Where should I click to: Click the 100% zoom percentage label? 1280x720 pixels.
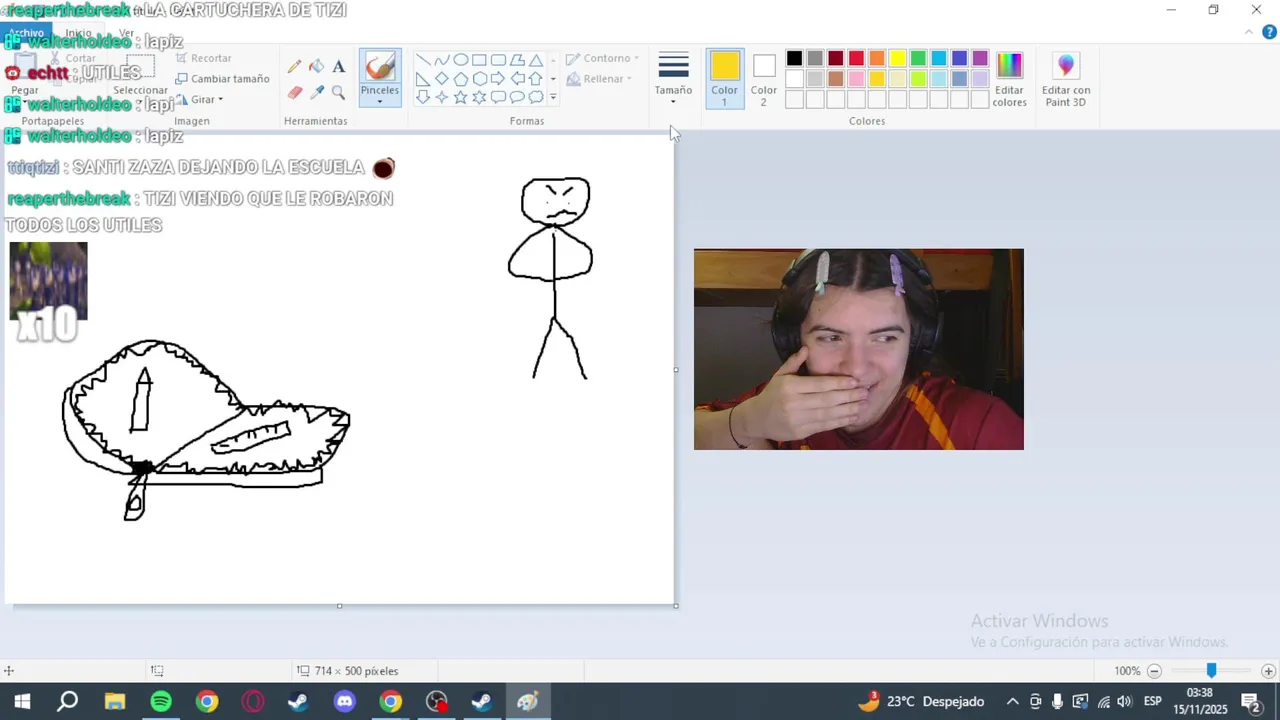pos(1127,671)
